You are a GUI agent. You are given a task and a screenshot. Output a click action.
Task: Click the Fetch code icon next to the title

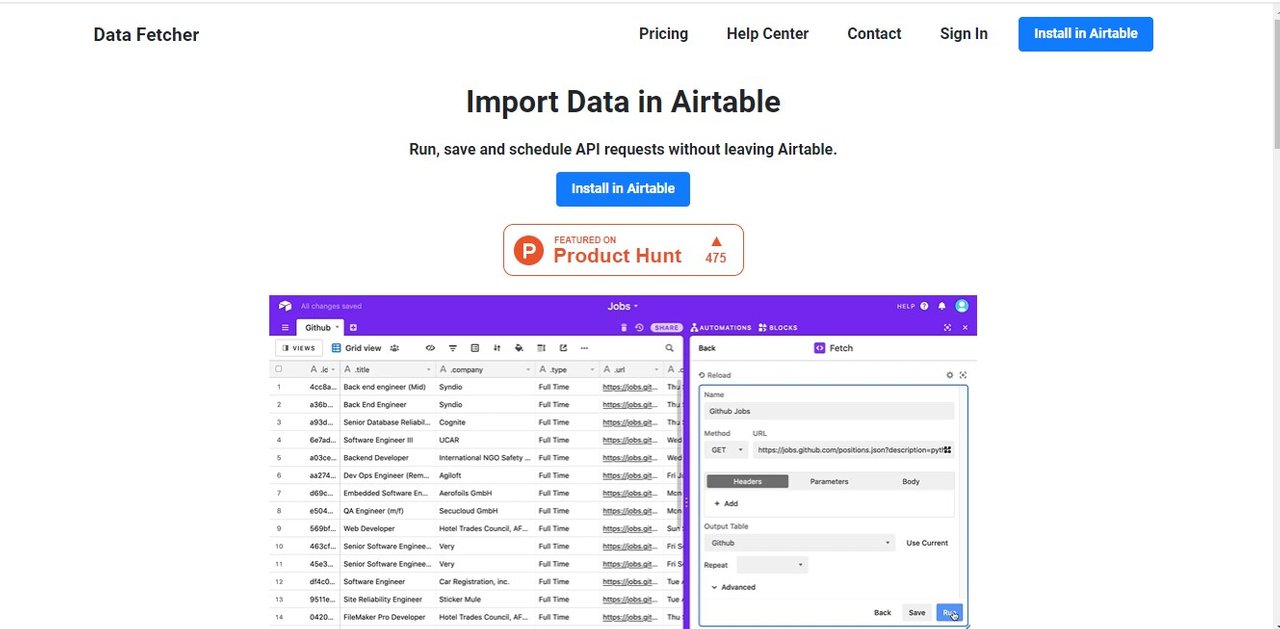pyautogui.click(x=820, y=348)
